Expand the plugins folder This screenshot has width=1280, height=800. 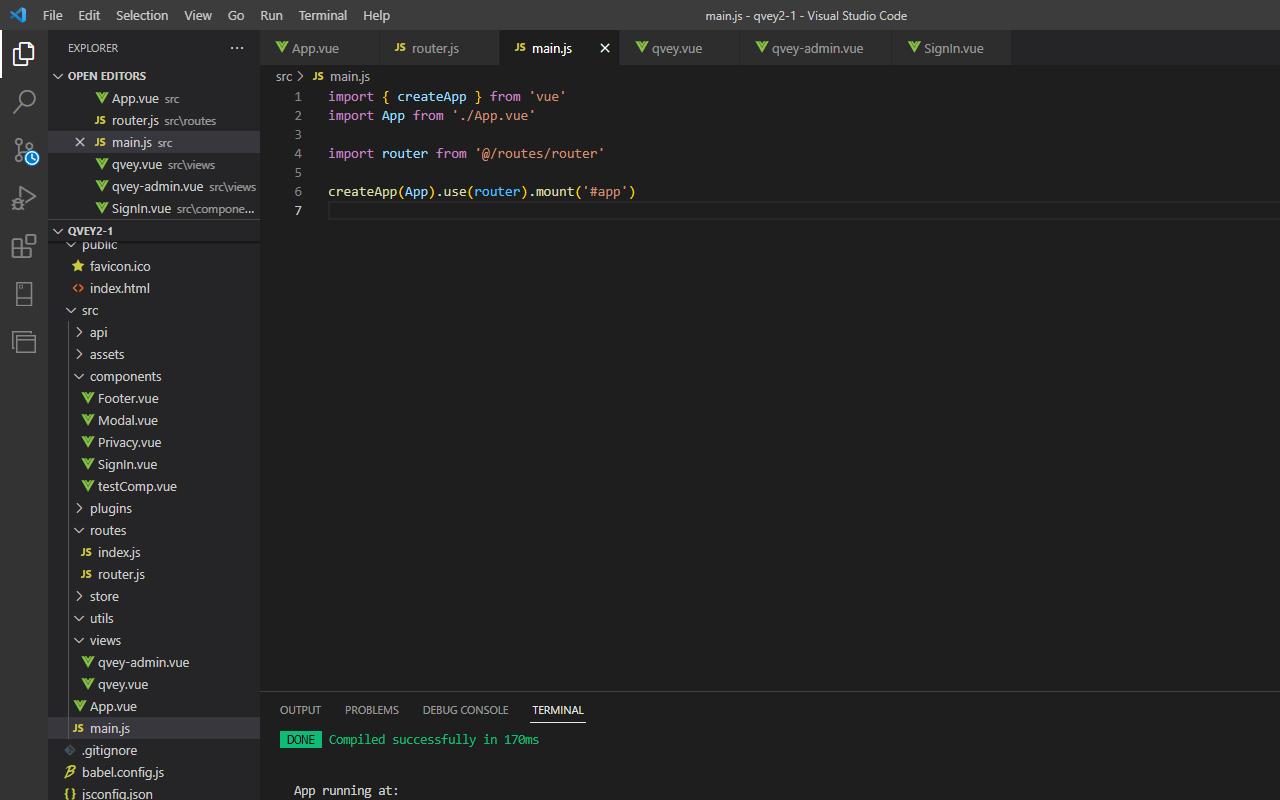click(80, 508)
